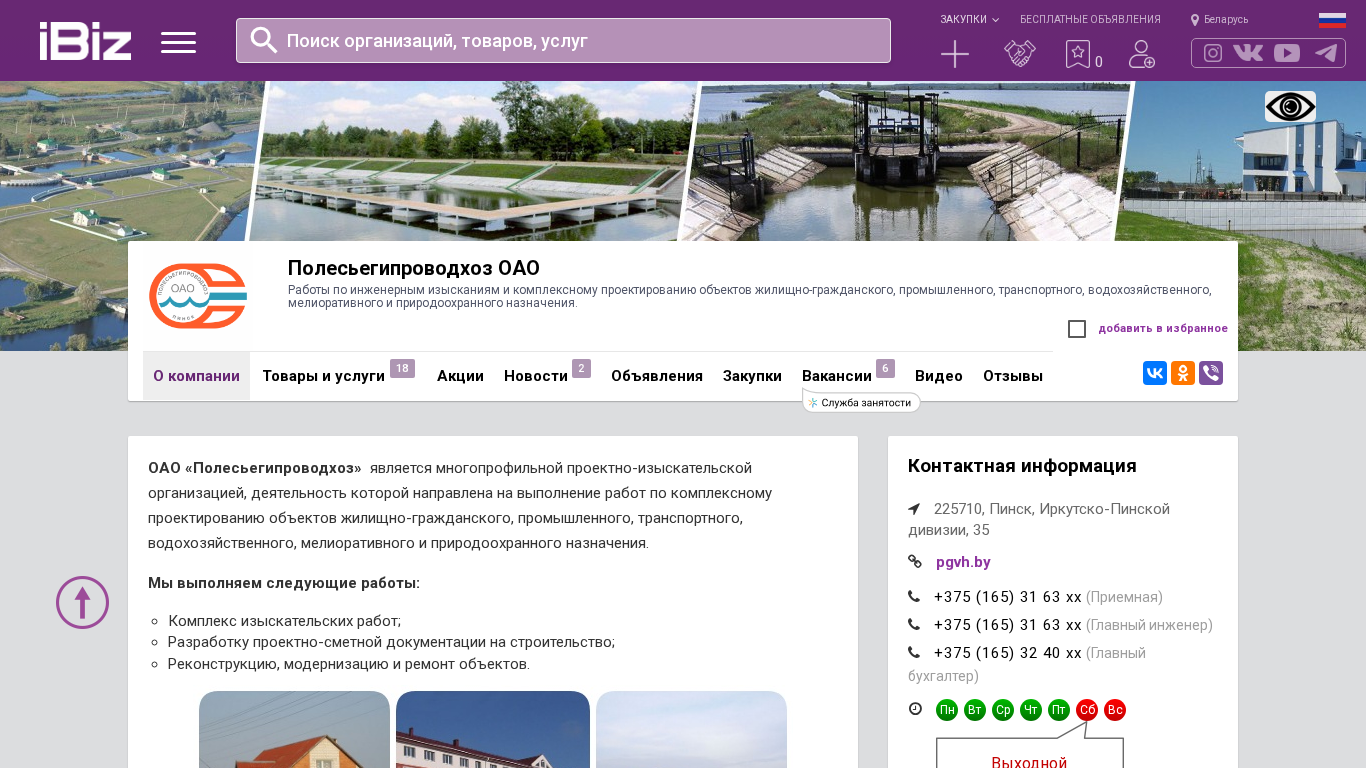1366x768 pixels.
Task: Open the О компании tab
Action: (x=196, y=376)
